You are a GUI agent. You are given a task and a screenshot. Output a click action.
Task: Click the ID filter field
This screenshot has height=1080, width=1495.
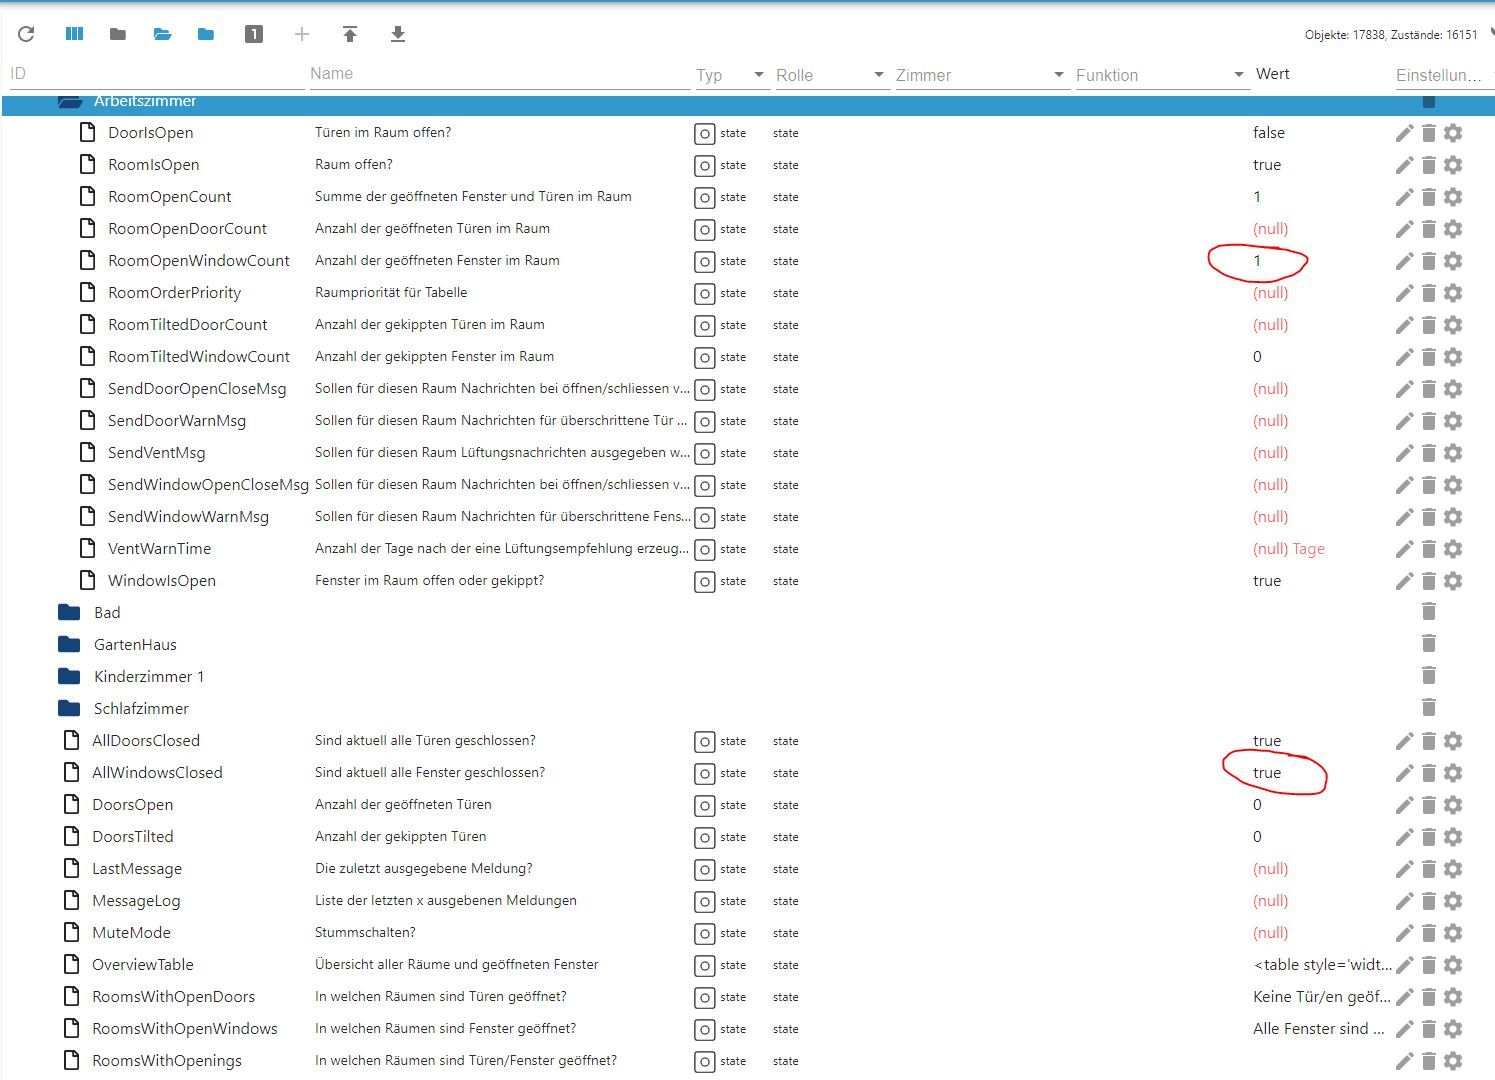[156, 74]
